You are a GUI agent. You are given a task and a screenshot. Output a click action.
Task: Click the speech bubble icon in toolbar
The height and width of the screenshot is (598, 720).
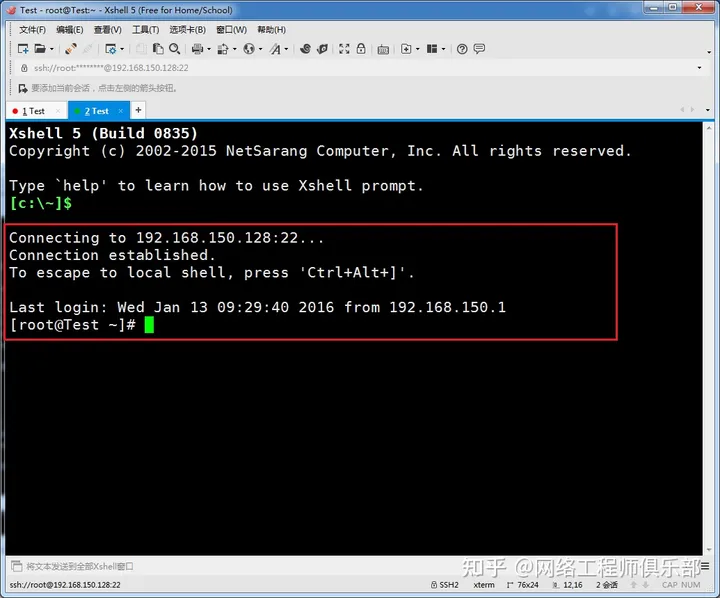coord(479,49)
